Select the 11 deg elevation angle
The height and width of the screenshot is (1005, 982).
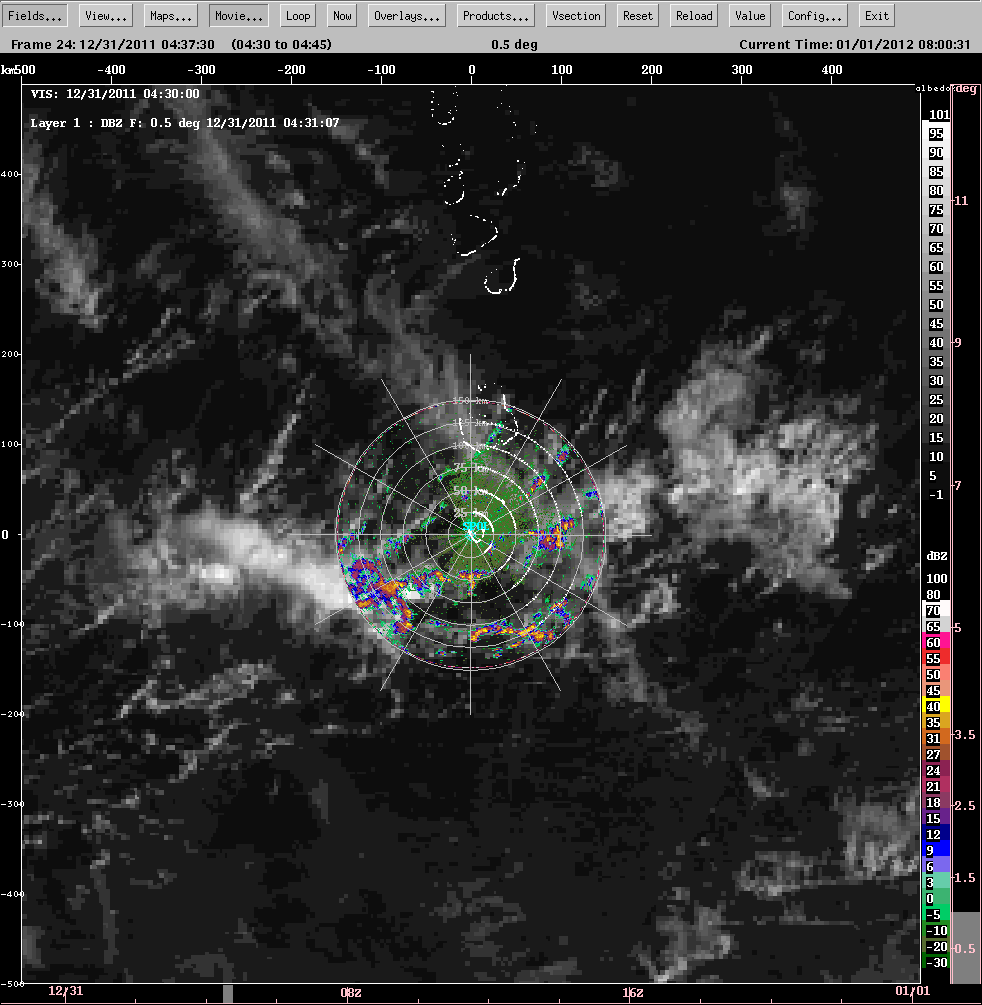pos(965,201)
